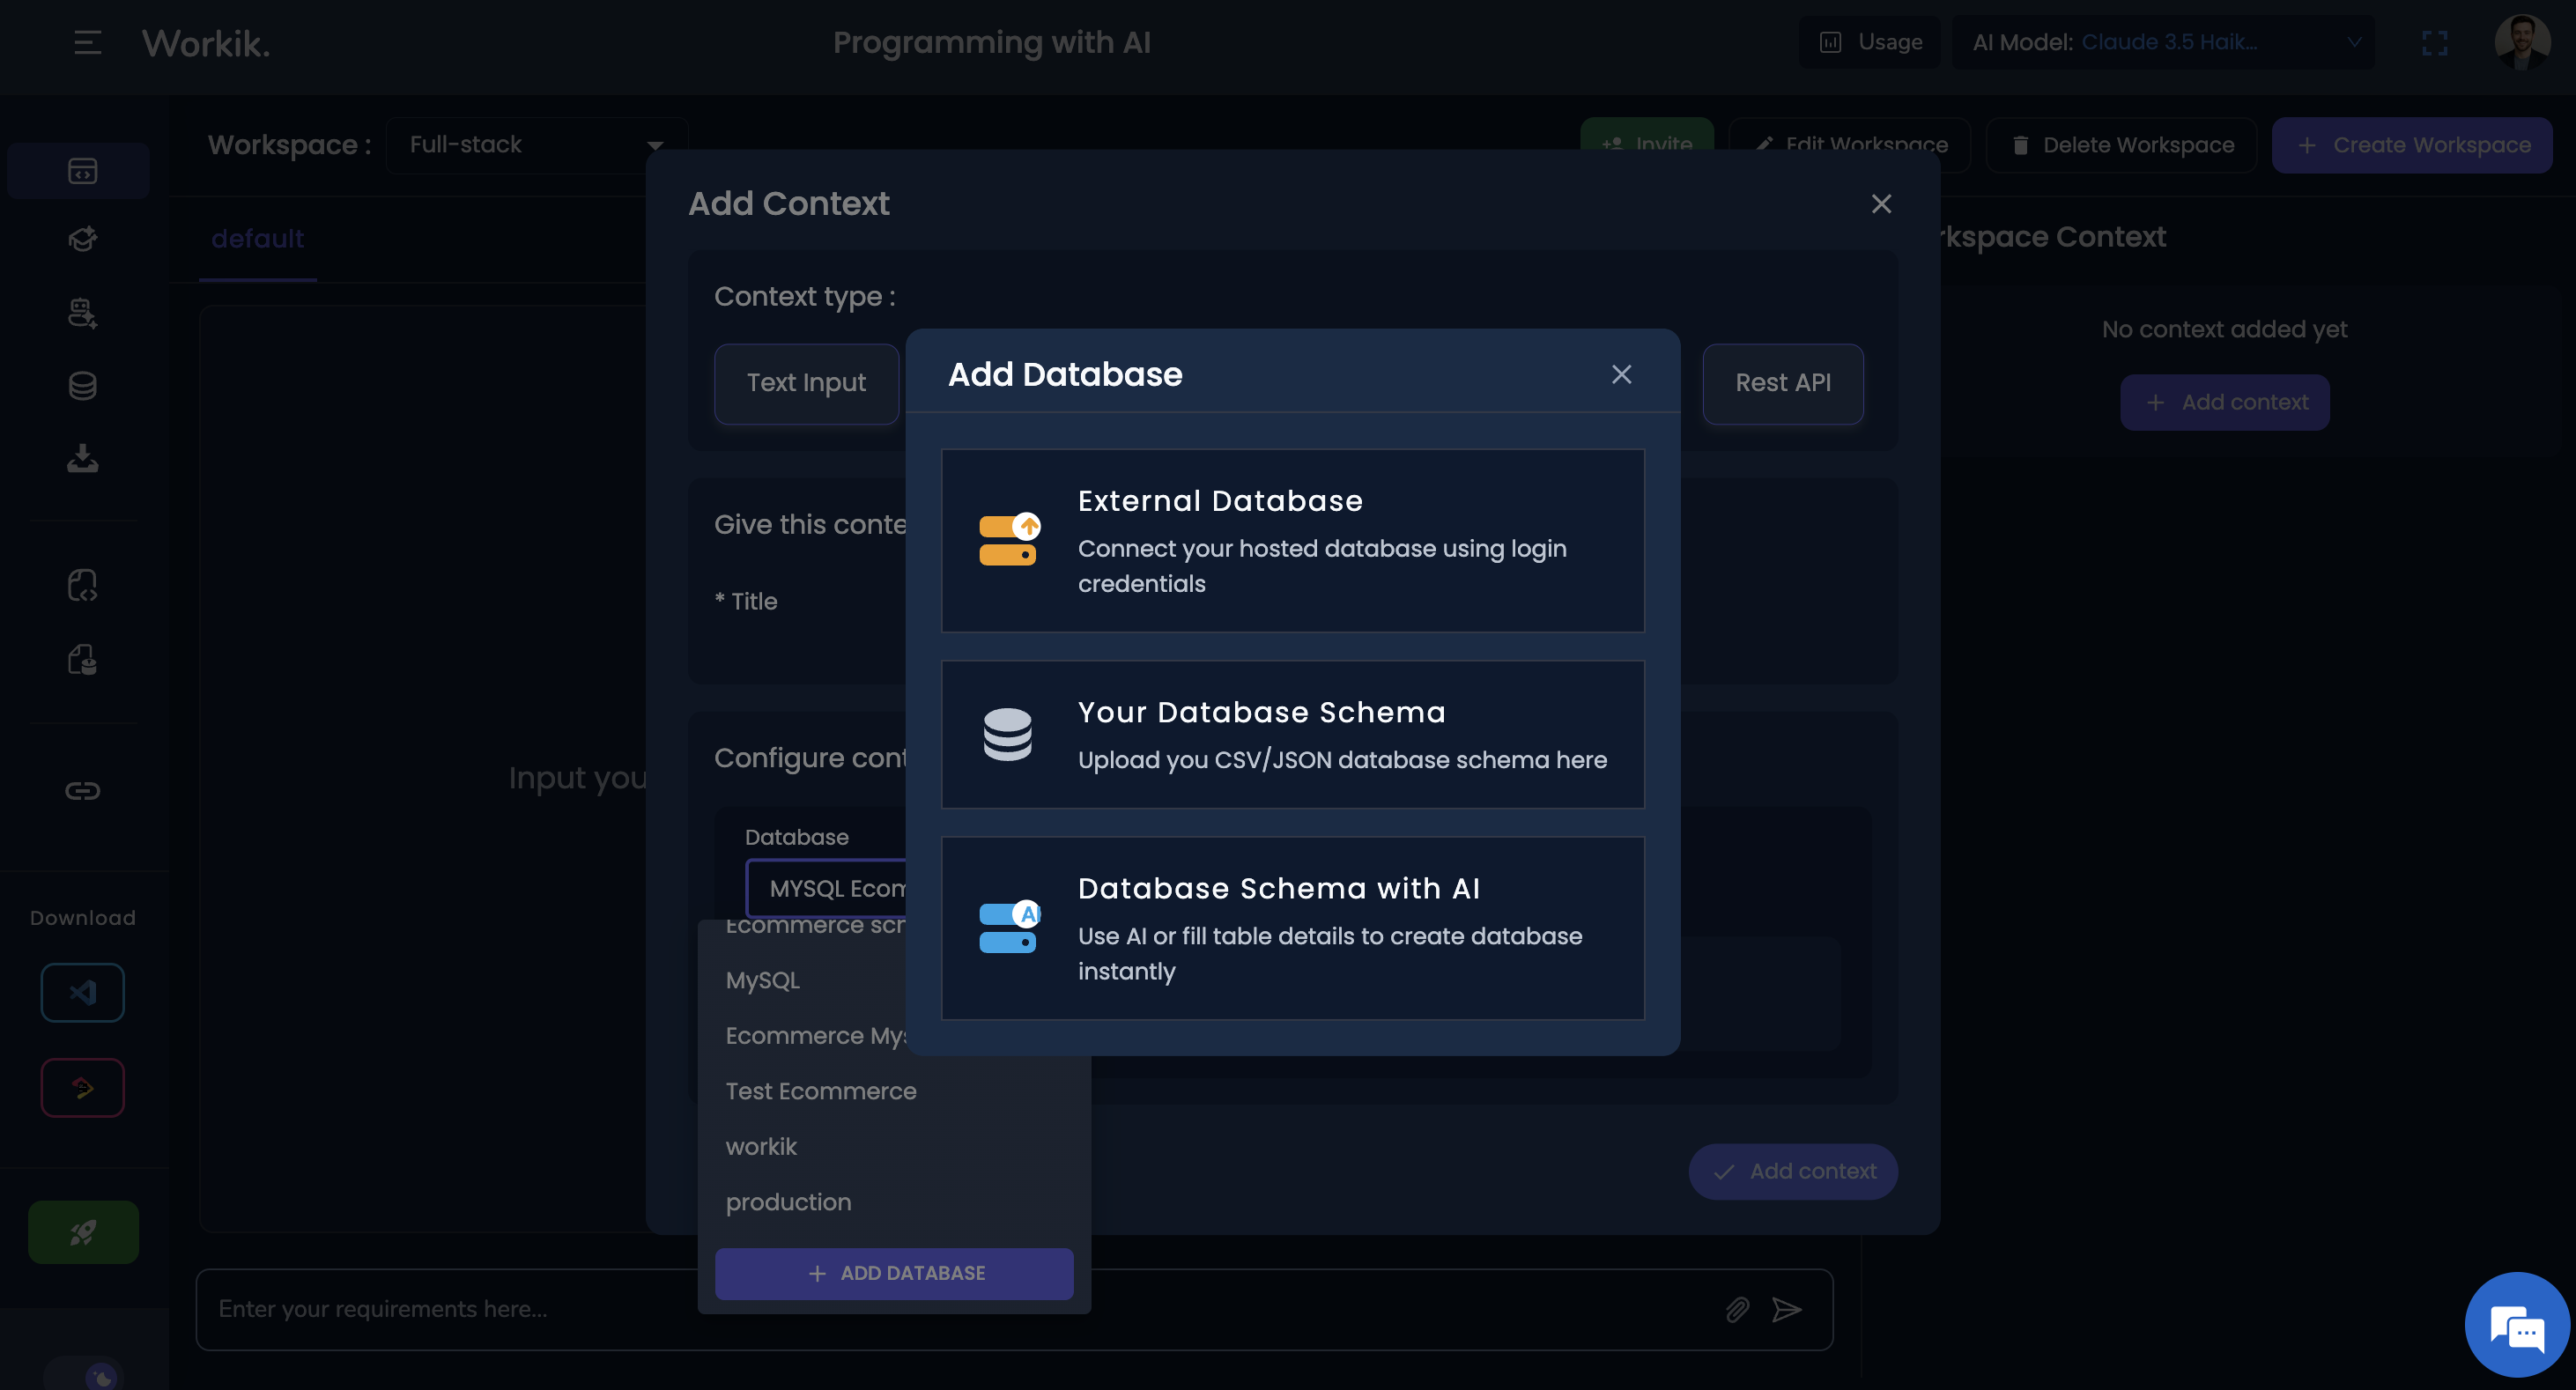Open the learning resources graduation cap icon
Viewport: 2576px width, 1390px height.
click(x=82, y=239)
